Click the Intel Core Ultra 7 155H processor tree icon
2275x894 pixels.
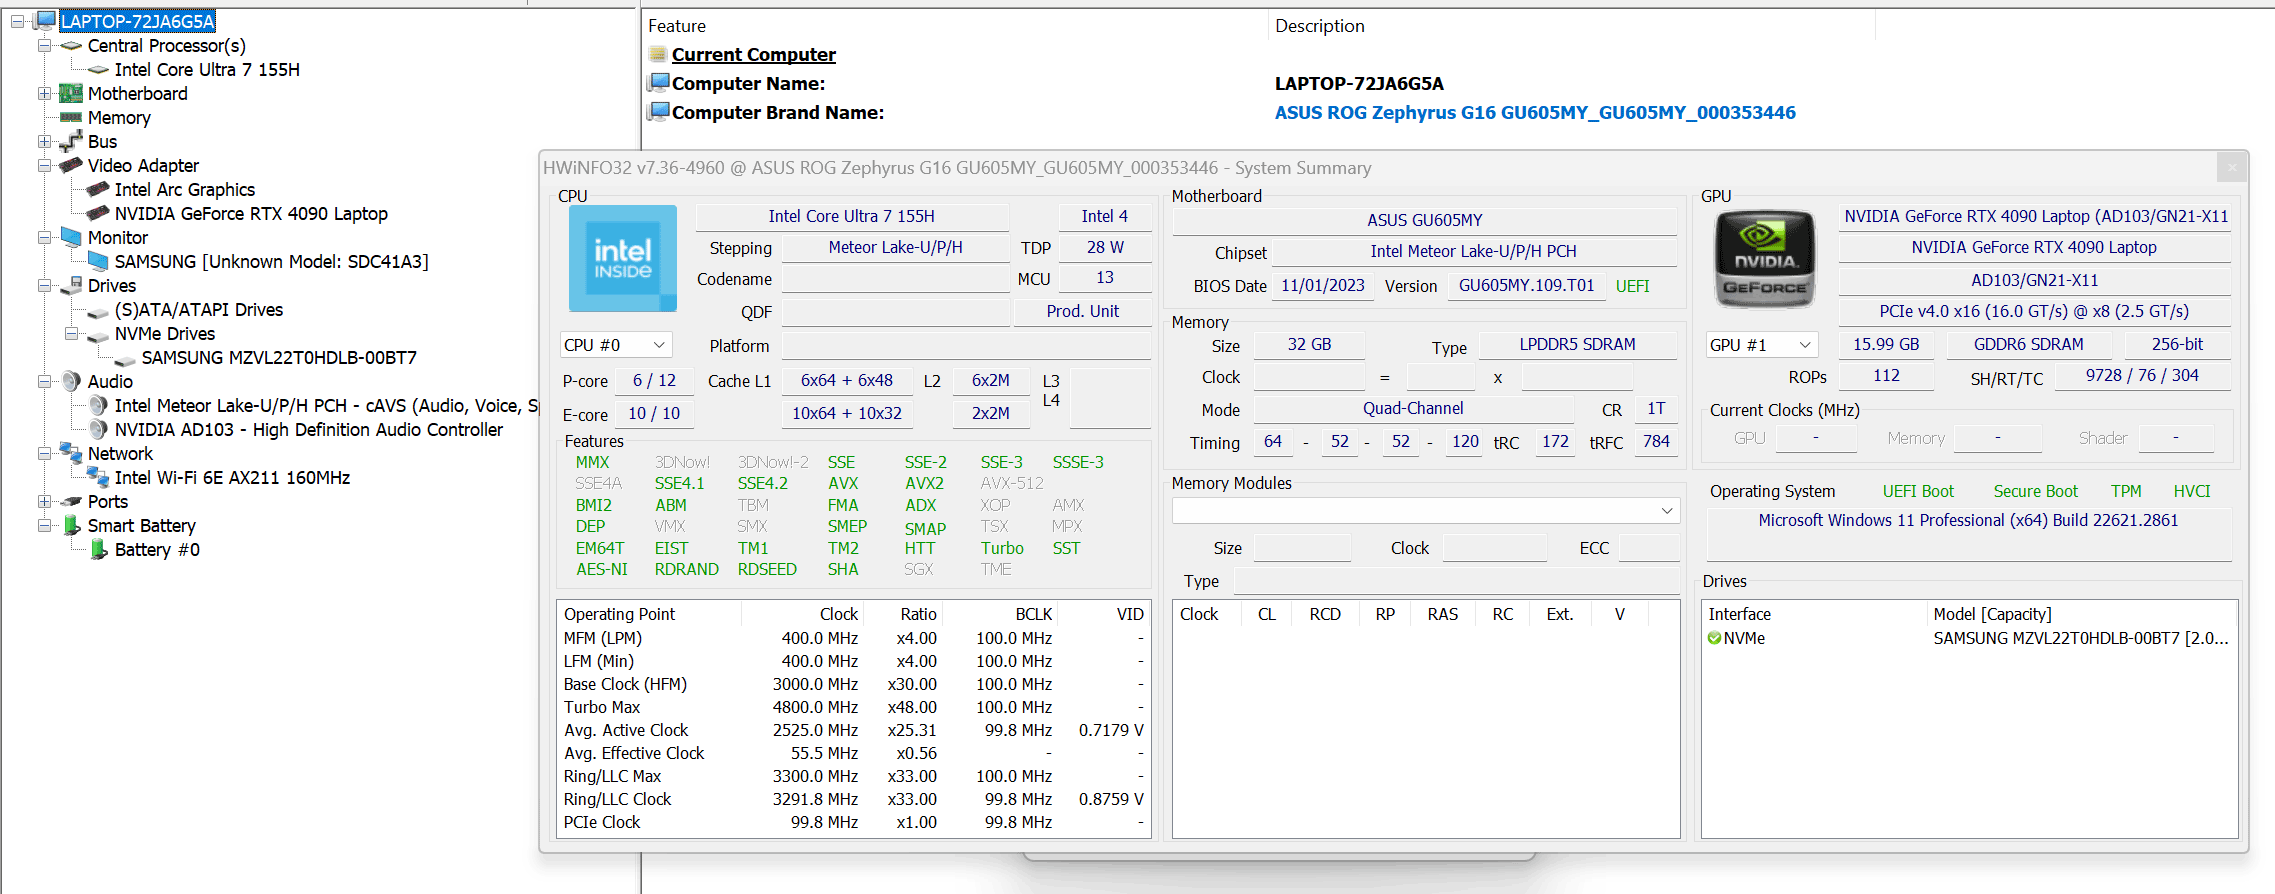coord(98,69)
